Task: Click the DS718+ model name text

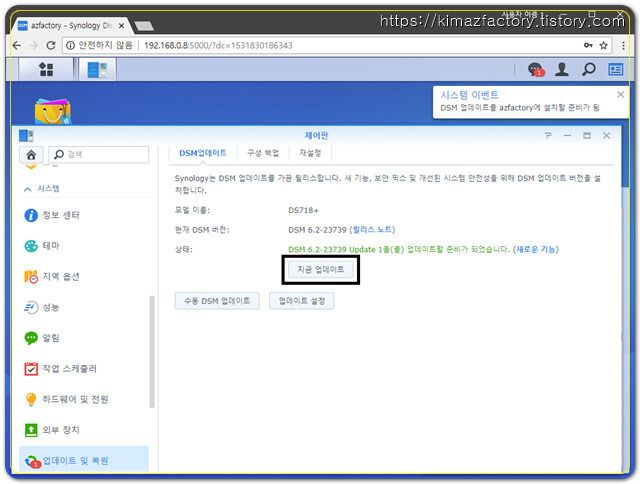Action: click(303, 211)
